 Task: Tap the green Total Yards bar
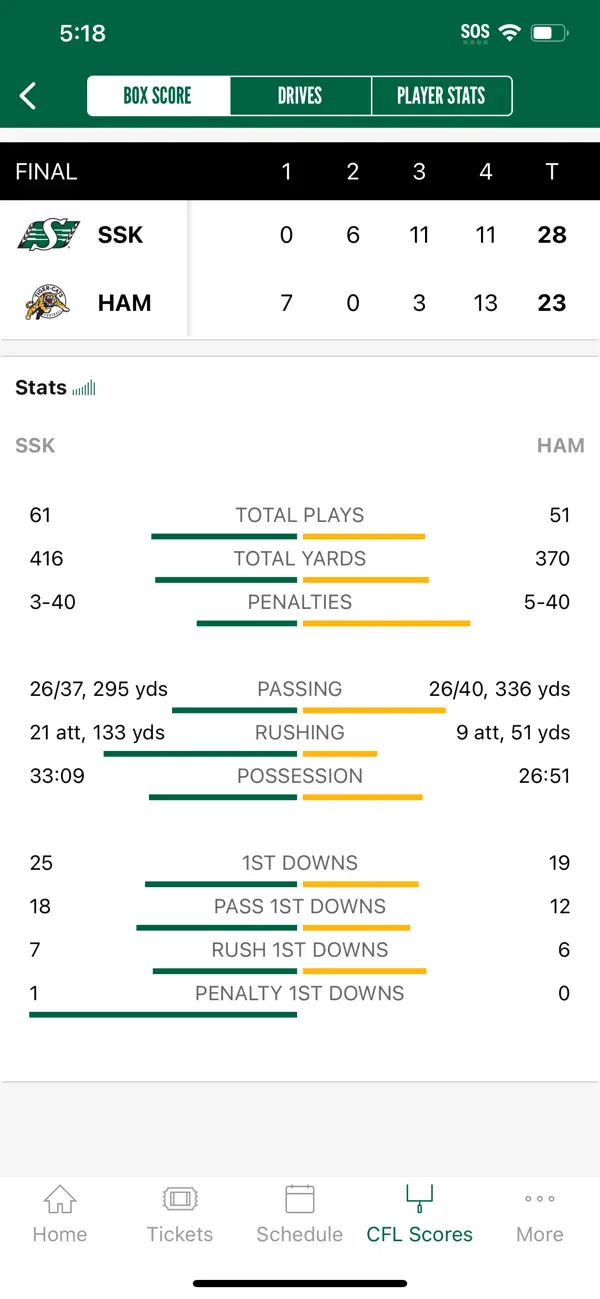(226, 580)
